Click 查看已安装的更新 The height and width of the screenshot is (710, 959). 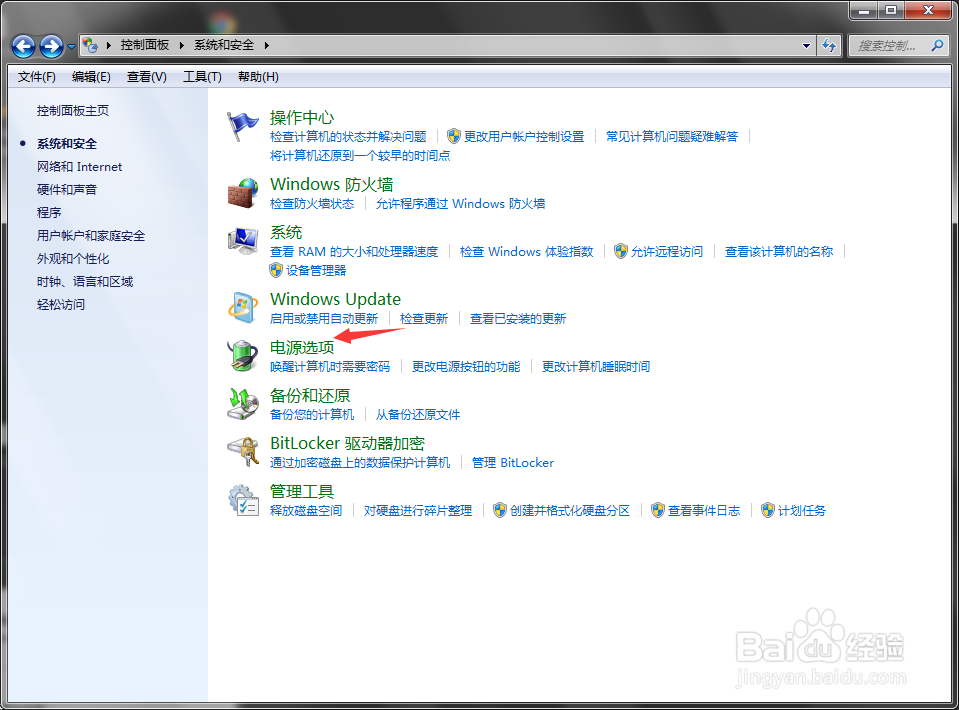[x=518, y=319]
